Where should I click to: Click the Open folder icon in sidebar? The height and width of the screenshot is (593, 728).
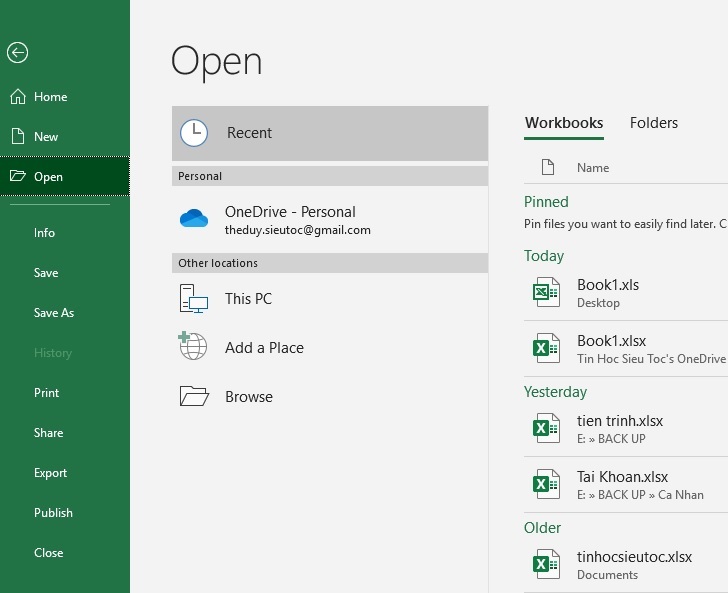[18, 176]
